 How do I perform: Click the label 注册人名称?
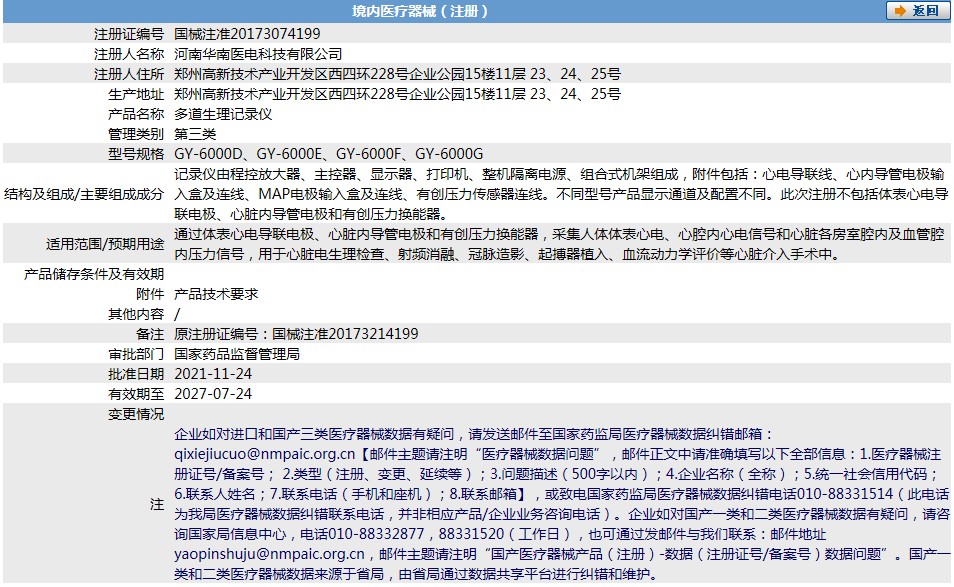pyautogui.click(x=128, y=54)
